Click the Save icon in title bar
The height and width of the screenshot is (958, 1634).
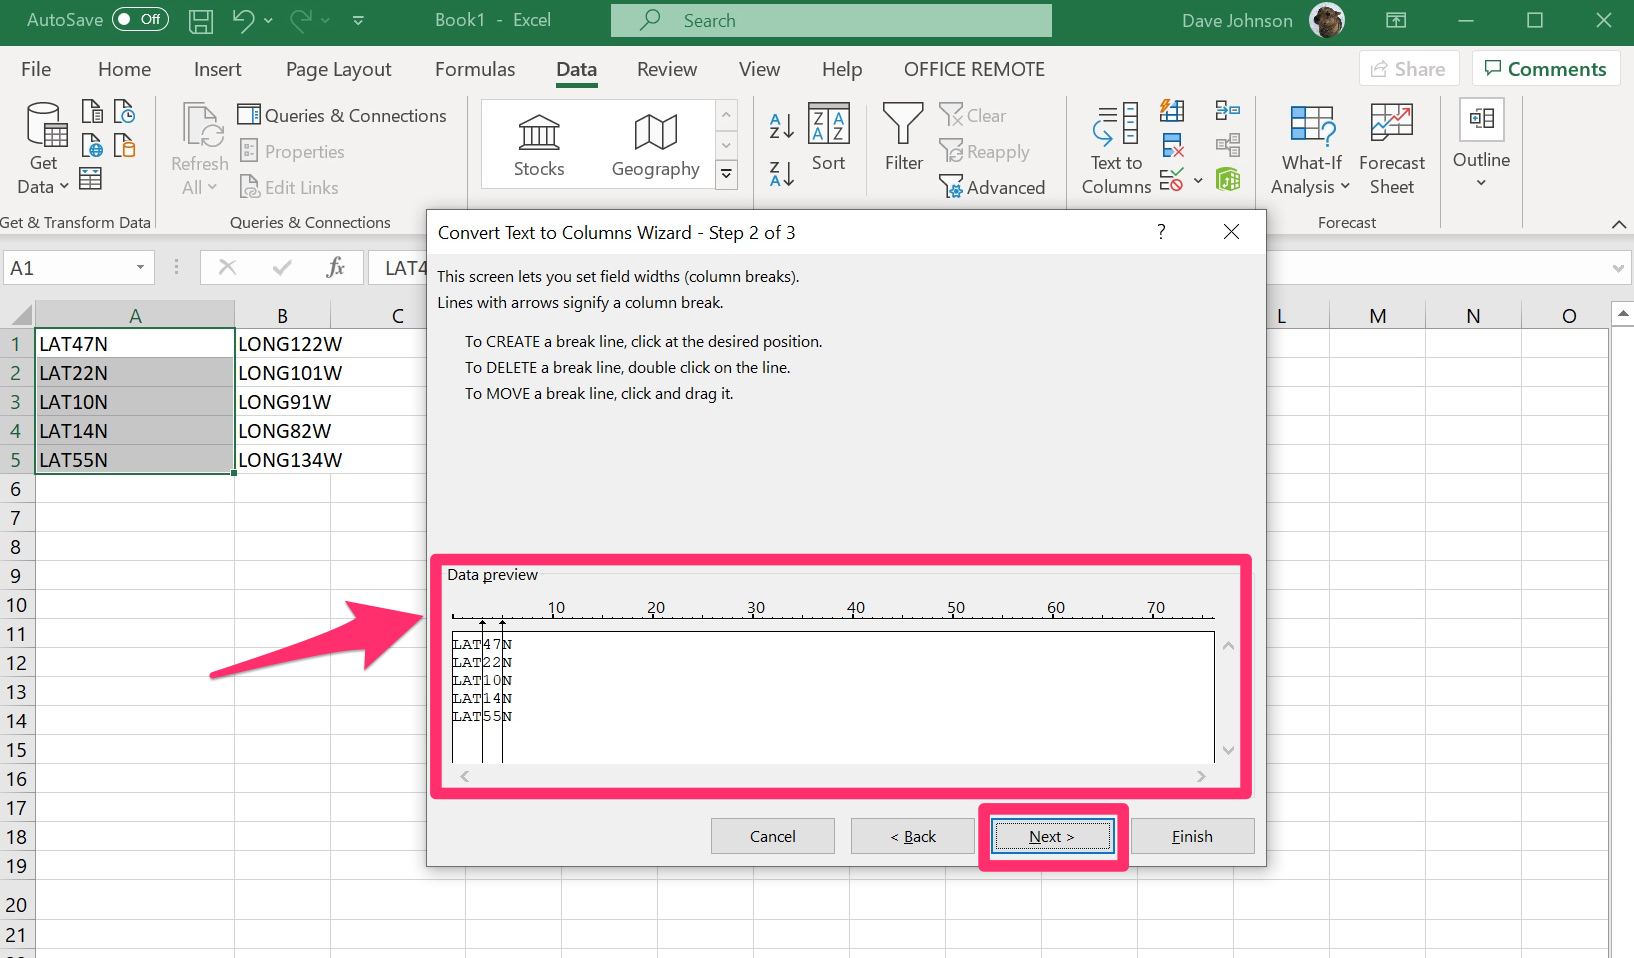click(201, 20)
